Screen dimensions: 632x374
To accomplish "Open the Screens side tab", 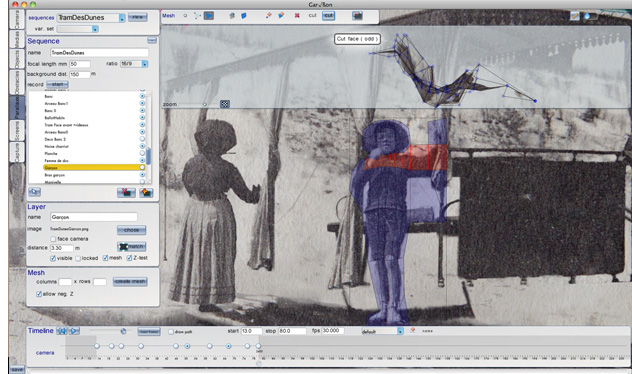I will [x=17, y=131].
